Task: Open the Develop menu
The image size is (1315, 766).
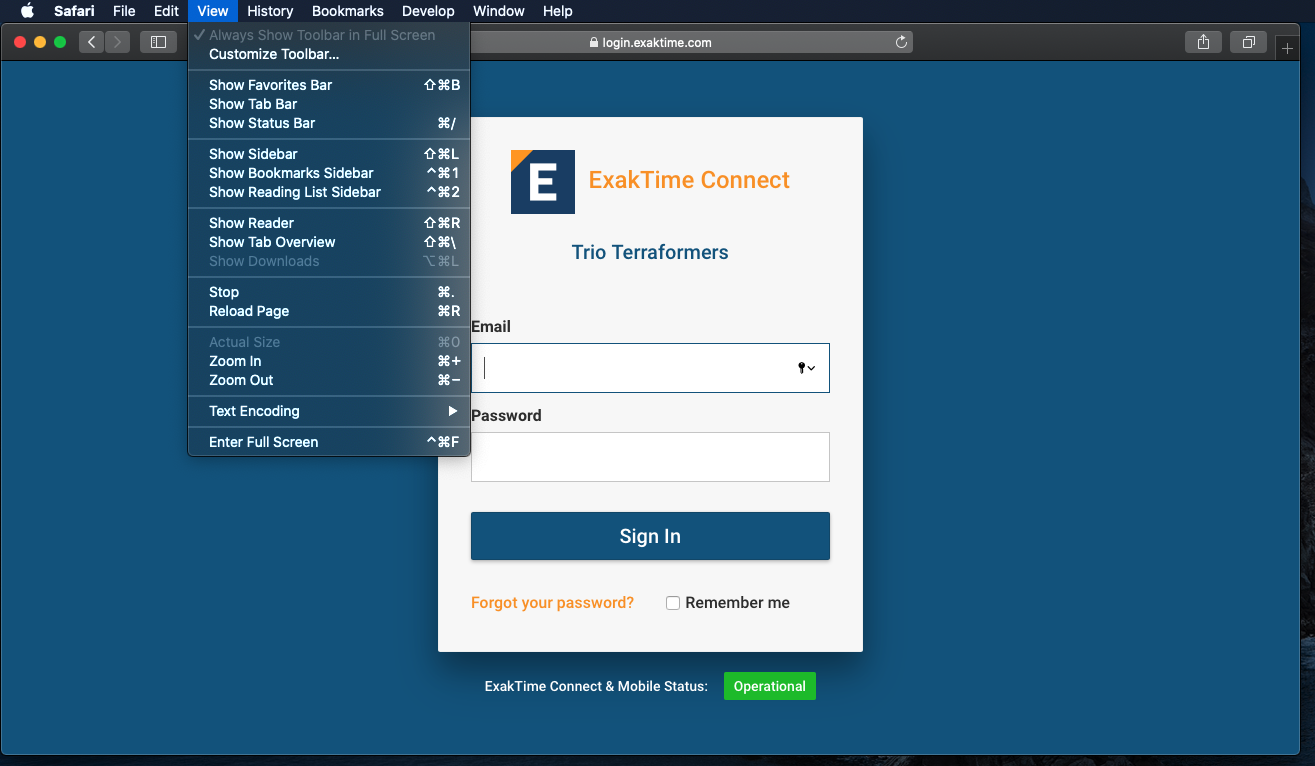Action: pyautogui.click(x=428, y=11)
